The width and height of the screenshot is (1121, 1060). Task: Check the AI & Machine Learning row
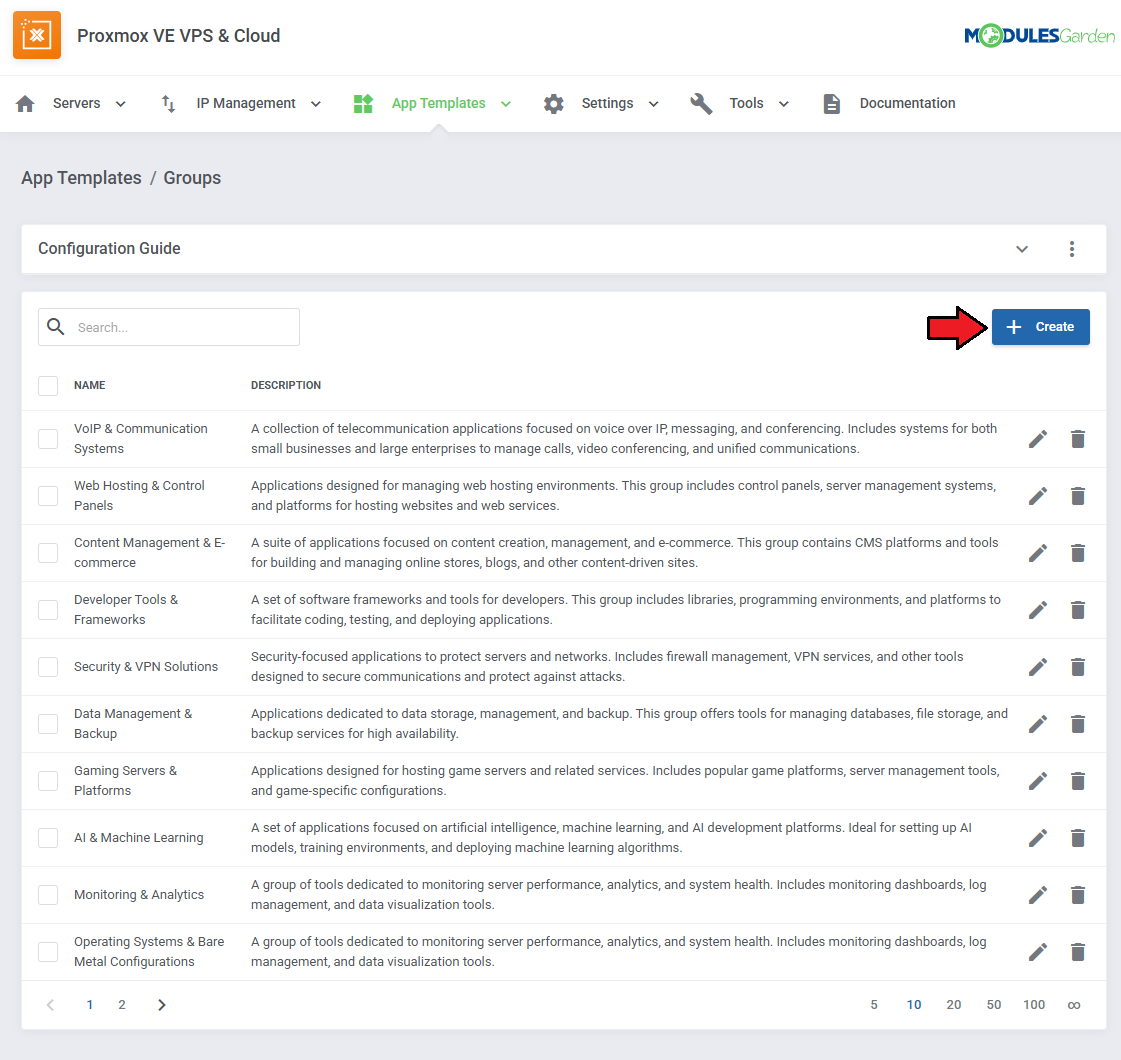[48, 838]
